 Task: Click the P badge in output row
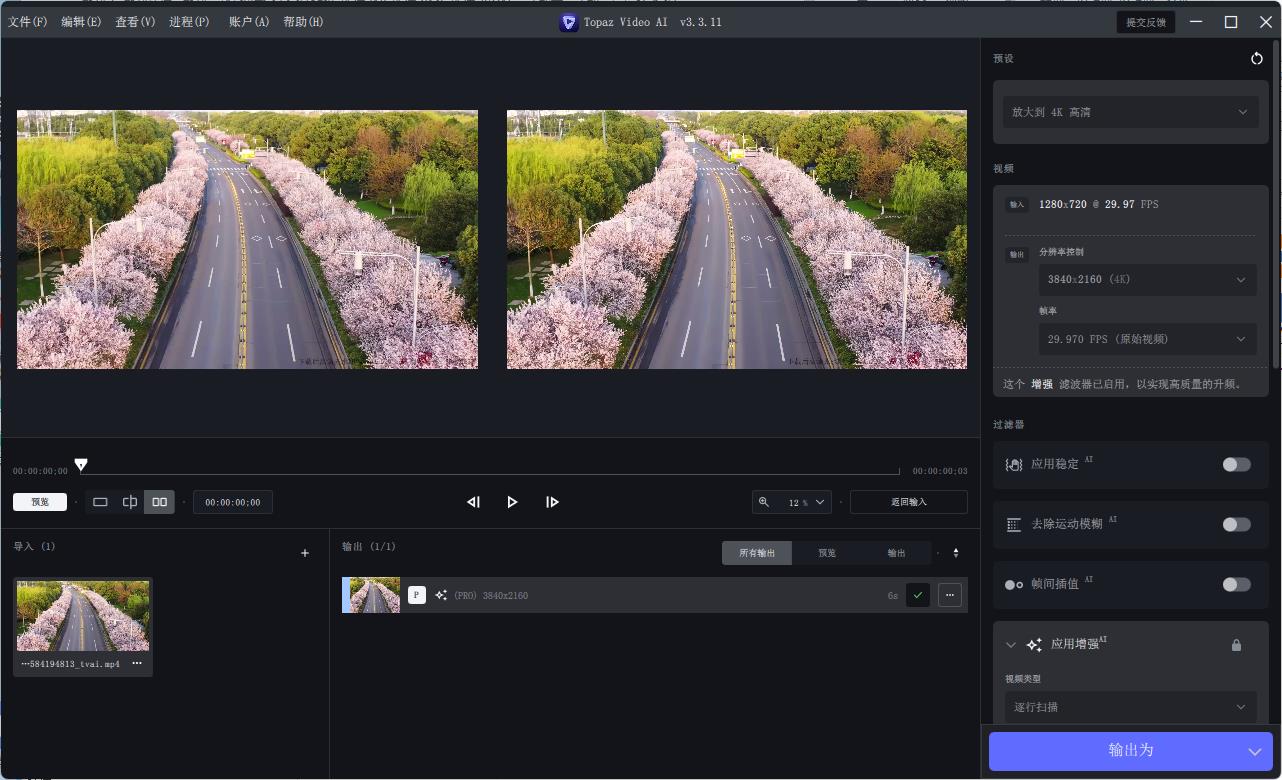[417, 595]
